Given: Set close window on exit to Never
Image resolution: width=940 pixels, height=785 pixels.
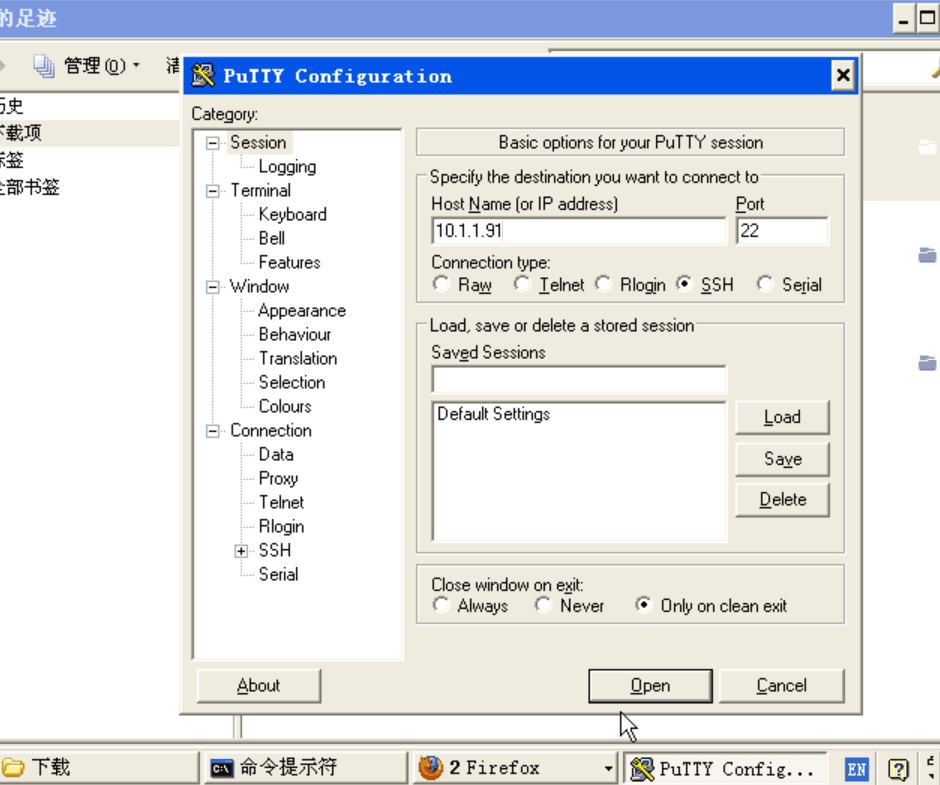Looking at the screenshot, I should pyautogui.click(x=544, y=604).
